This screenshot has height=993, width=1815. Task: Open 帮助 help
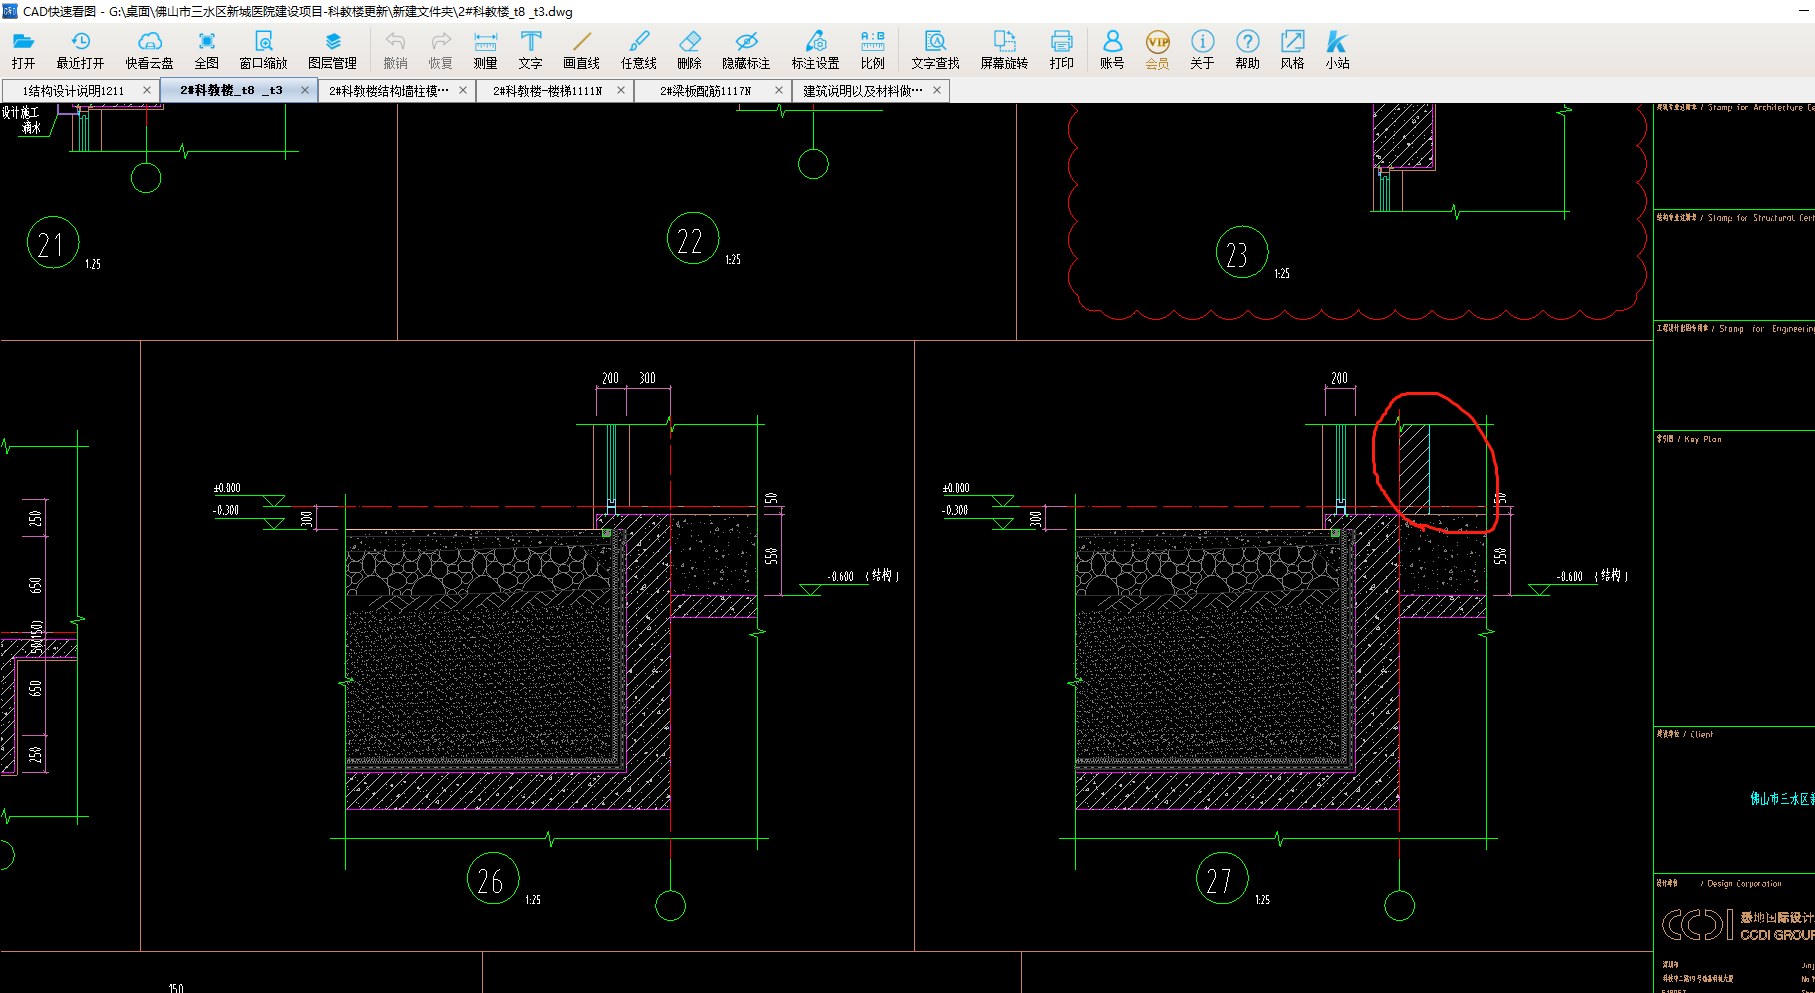[1247, 49]
